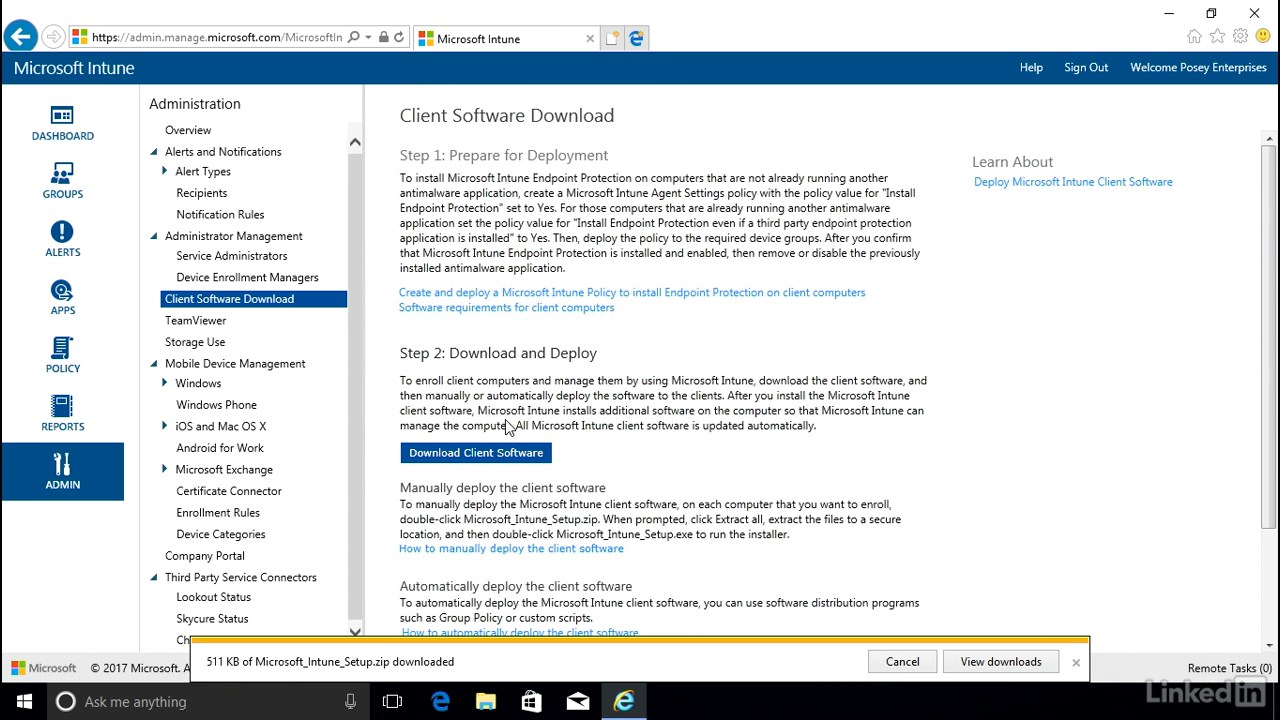The height and width of the screenshot is (720, 1280).
Task: Collapse the Administrator Management node
Action: [x=154, y=236]
